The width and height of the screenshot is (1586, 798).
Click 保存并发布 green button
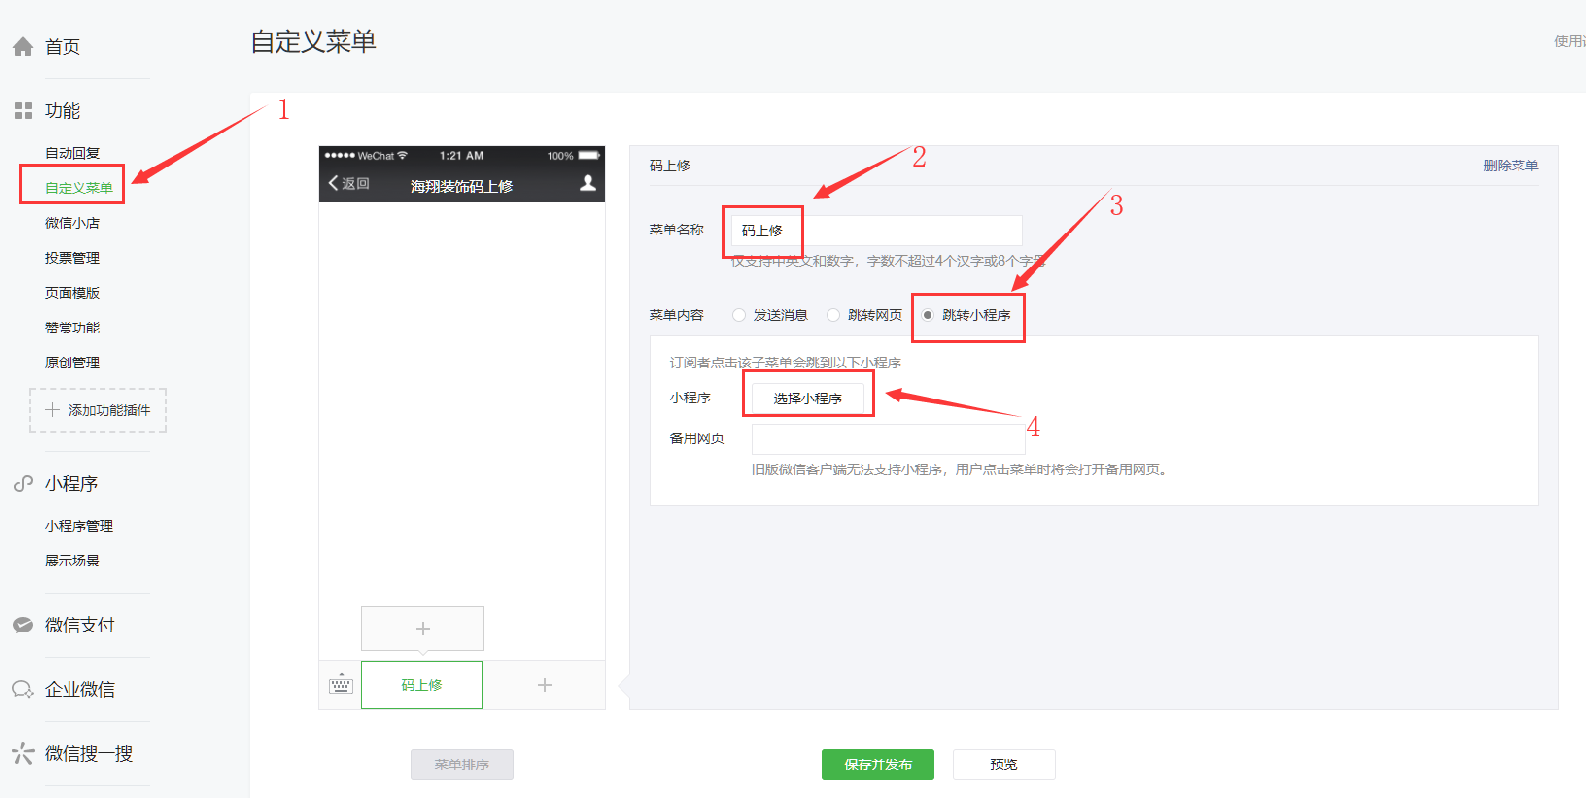(x=878, y=764)
